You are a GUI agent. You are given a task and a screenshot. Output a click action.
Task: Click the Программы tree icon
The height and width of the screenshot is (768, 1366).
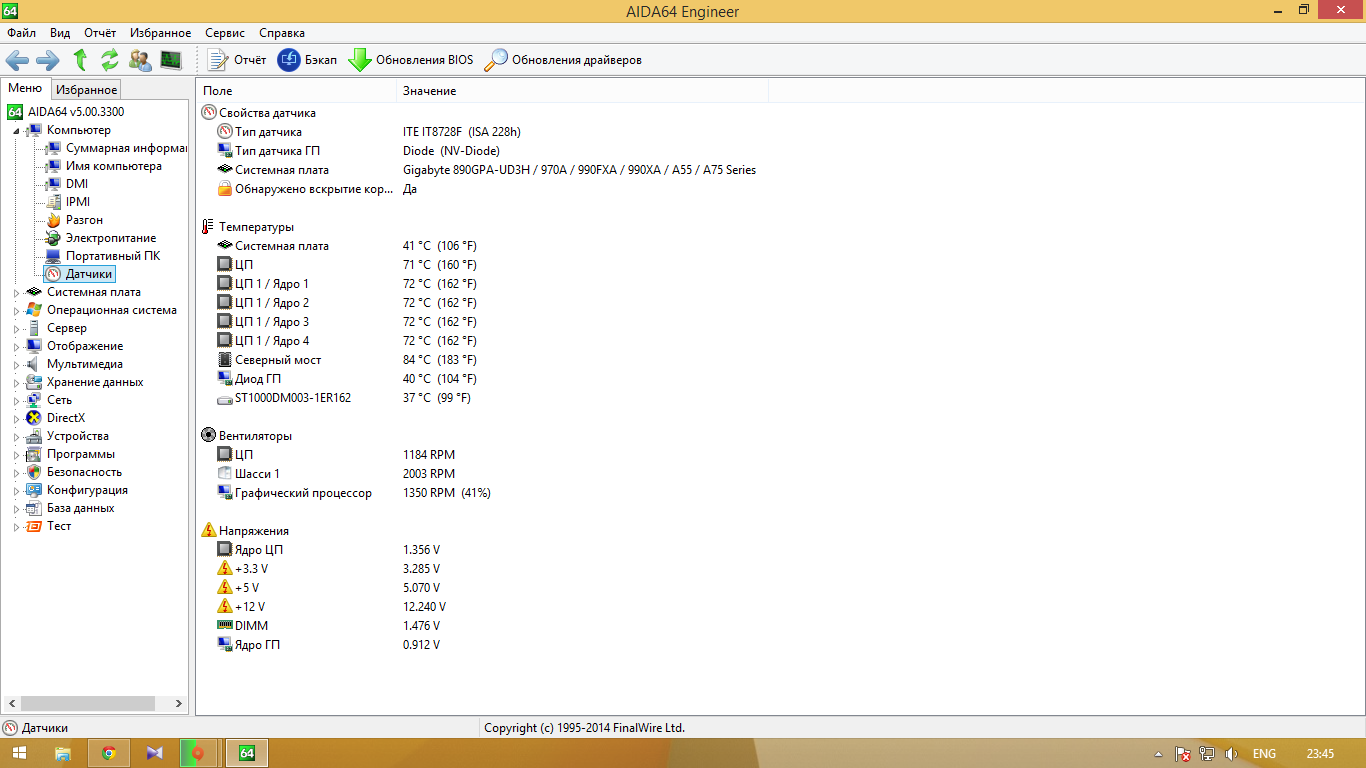click(x=34, y=454)
